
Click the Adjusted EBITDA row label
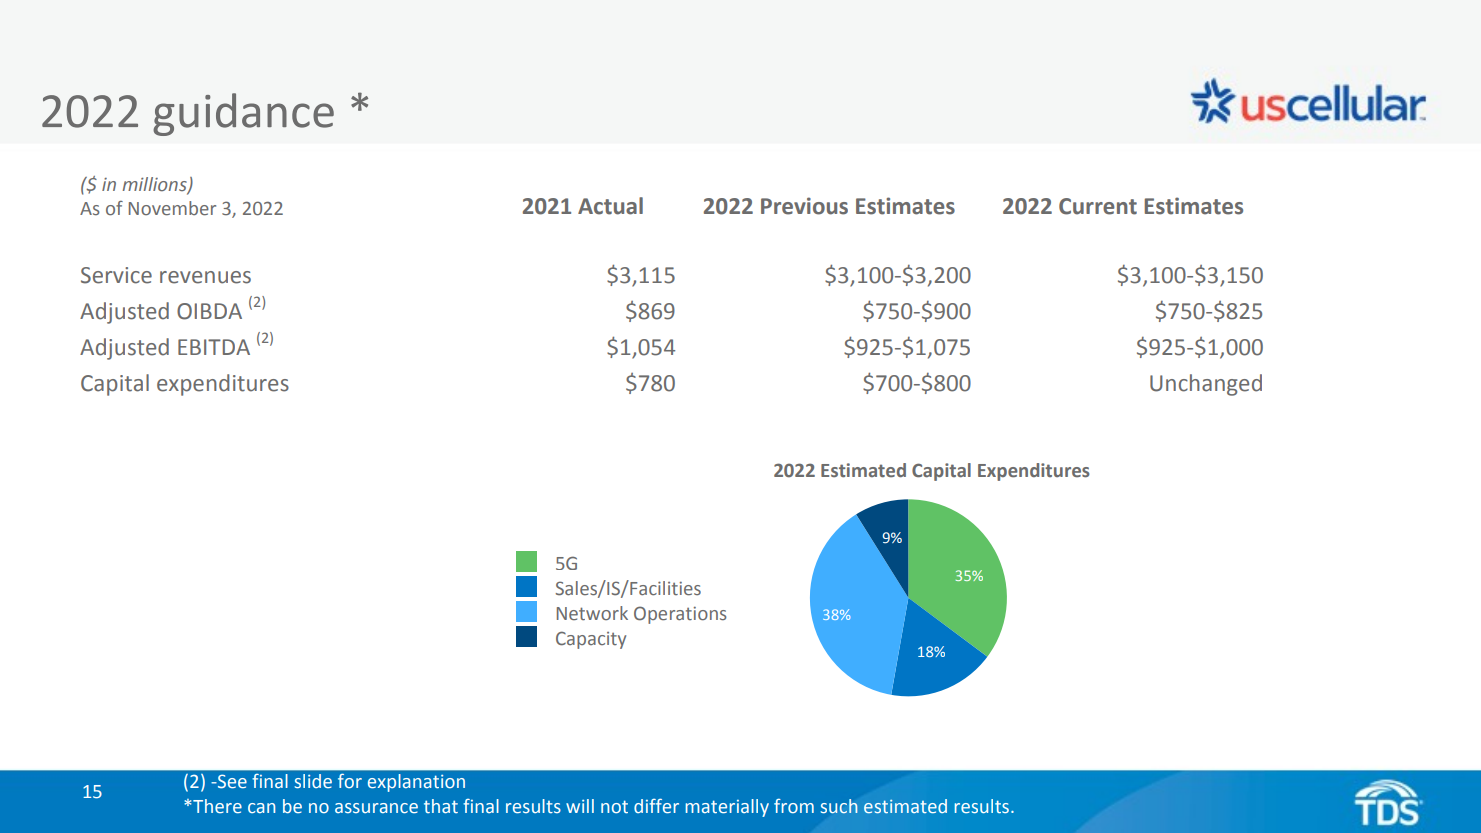[165, 348]
